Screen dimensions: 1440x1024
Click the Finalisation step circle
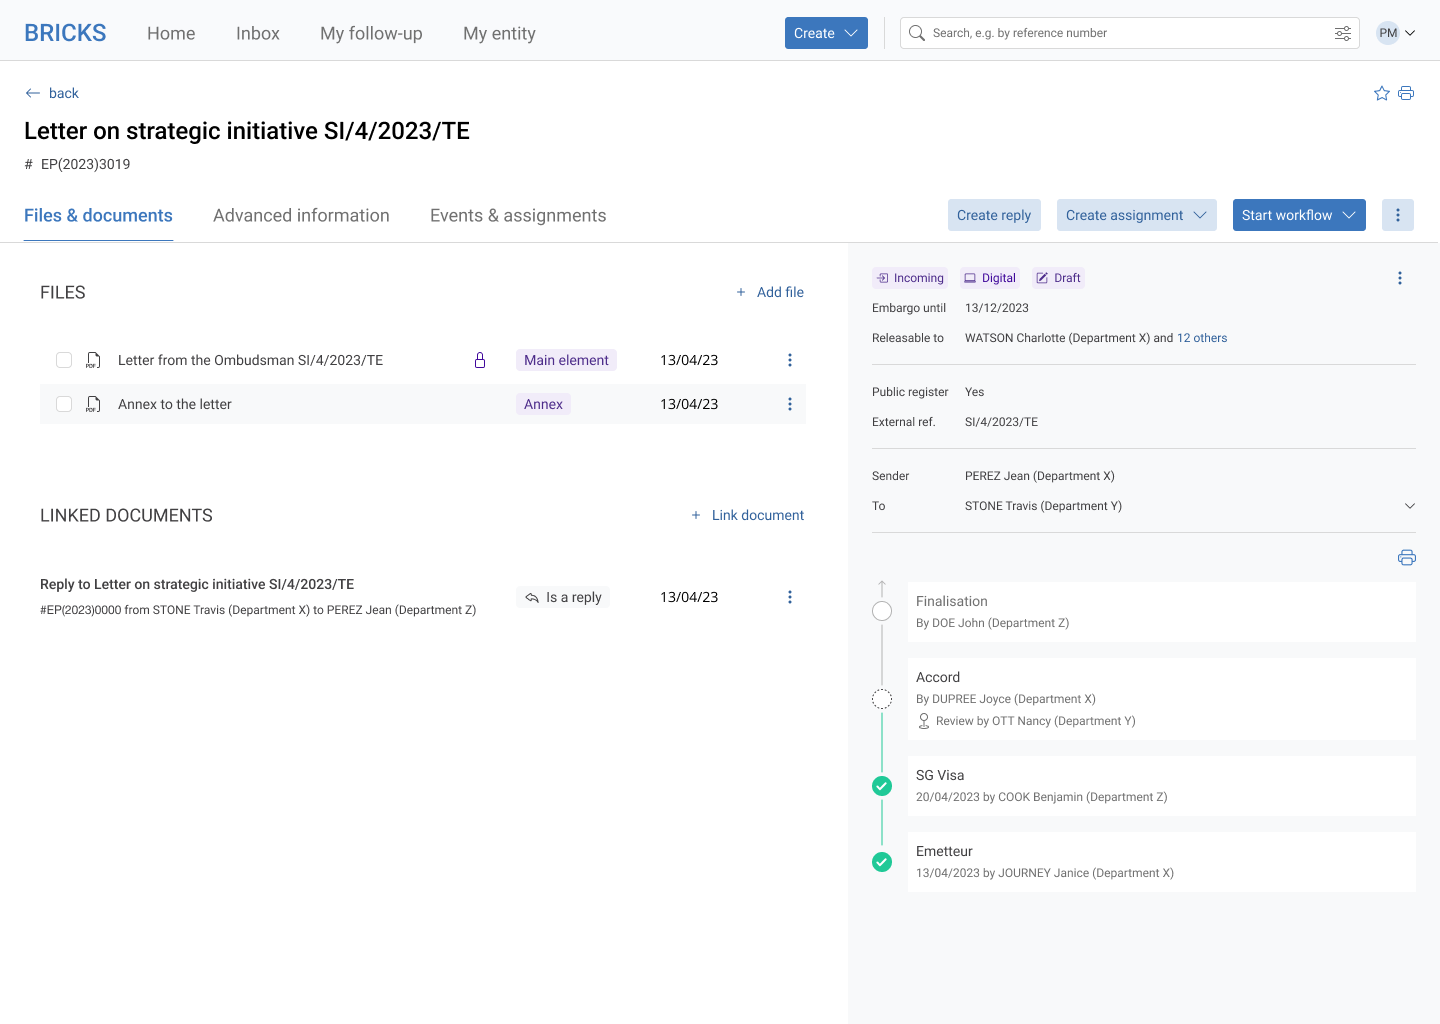(x=882, y=611)
